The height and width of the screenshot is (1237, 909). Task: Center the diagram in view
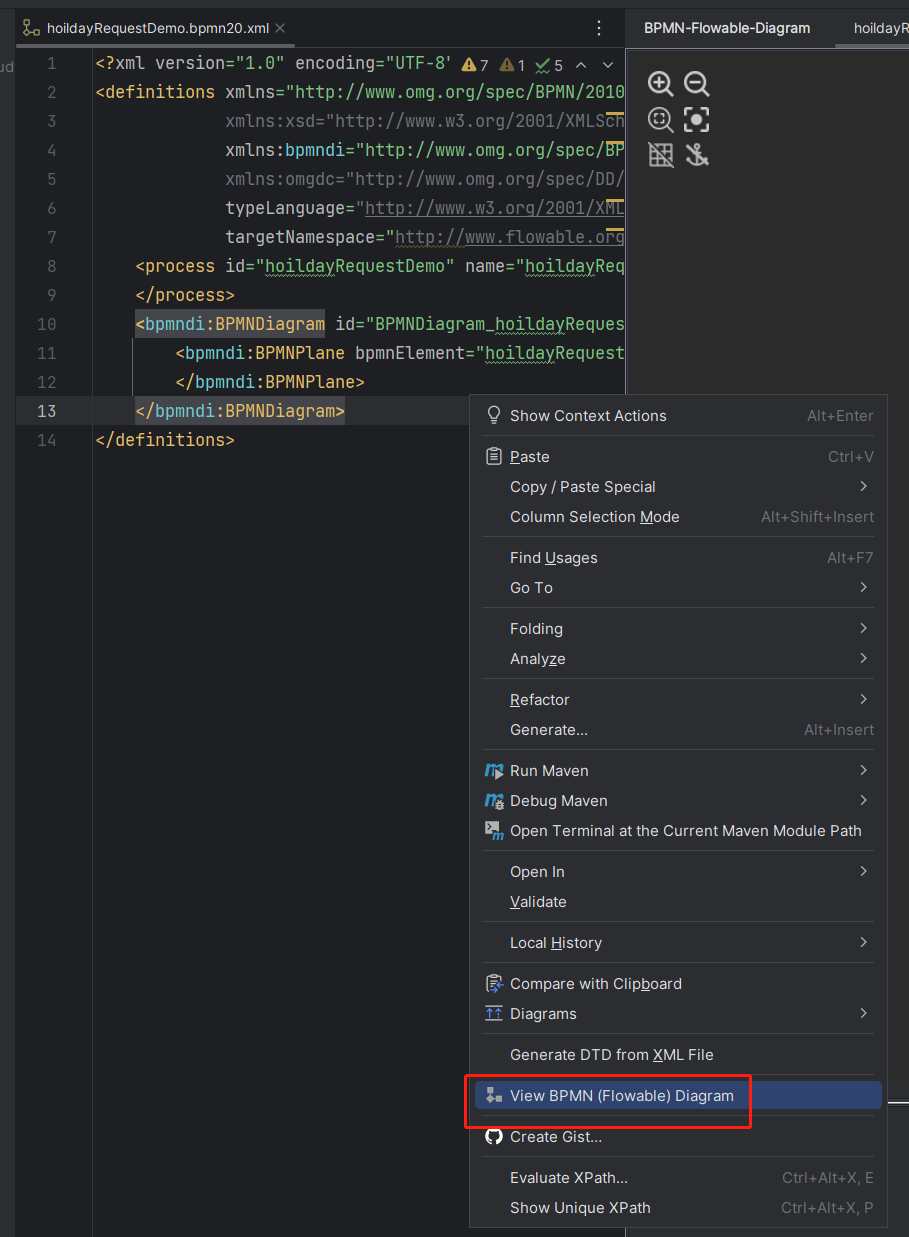696,120
